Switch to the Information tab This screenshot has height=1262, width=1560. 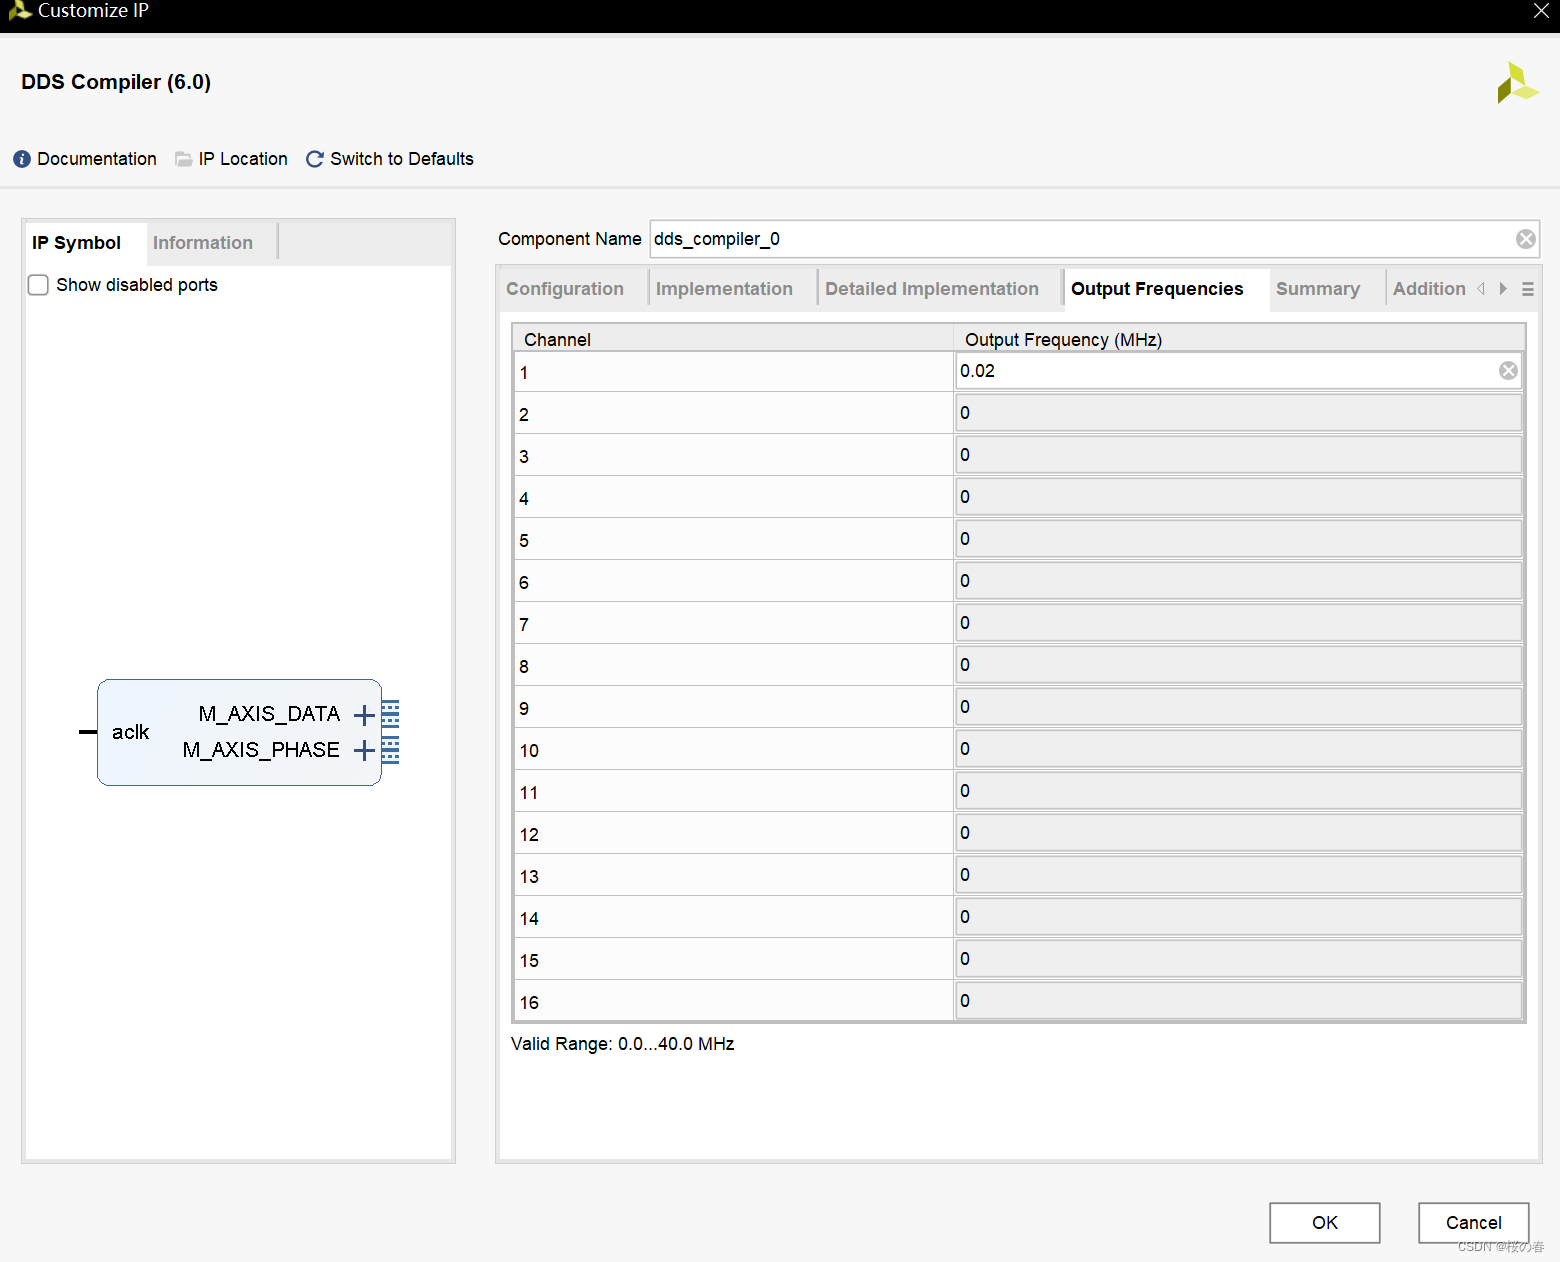coord(203,243)
